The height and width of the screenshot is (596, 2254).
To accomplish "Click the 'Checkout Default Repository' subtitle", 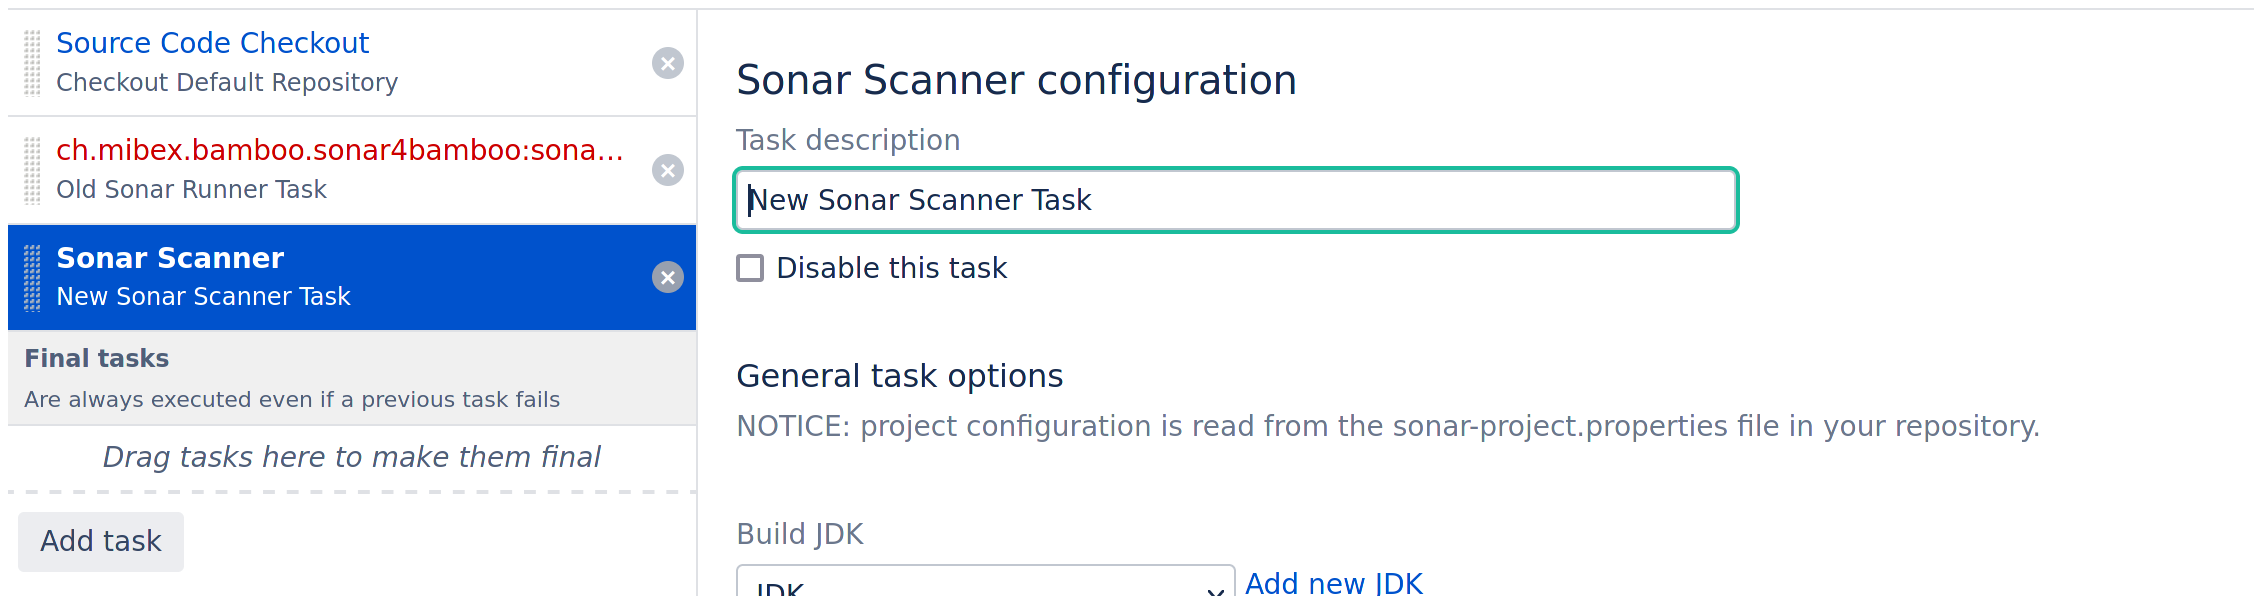I will pyautogui.click(x=227, y=82).
